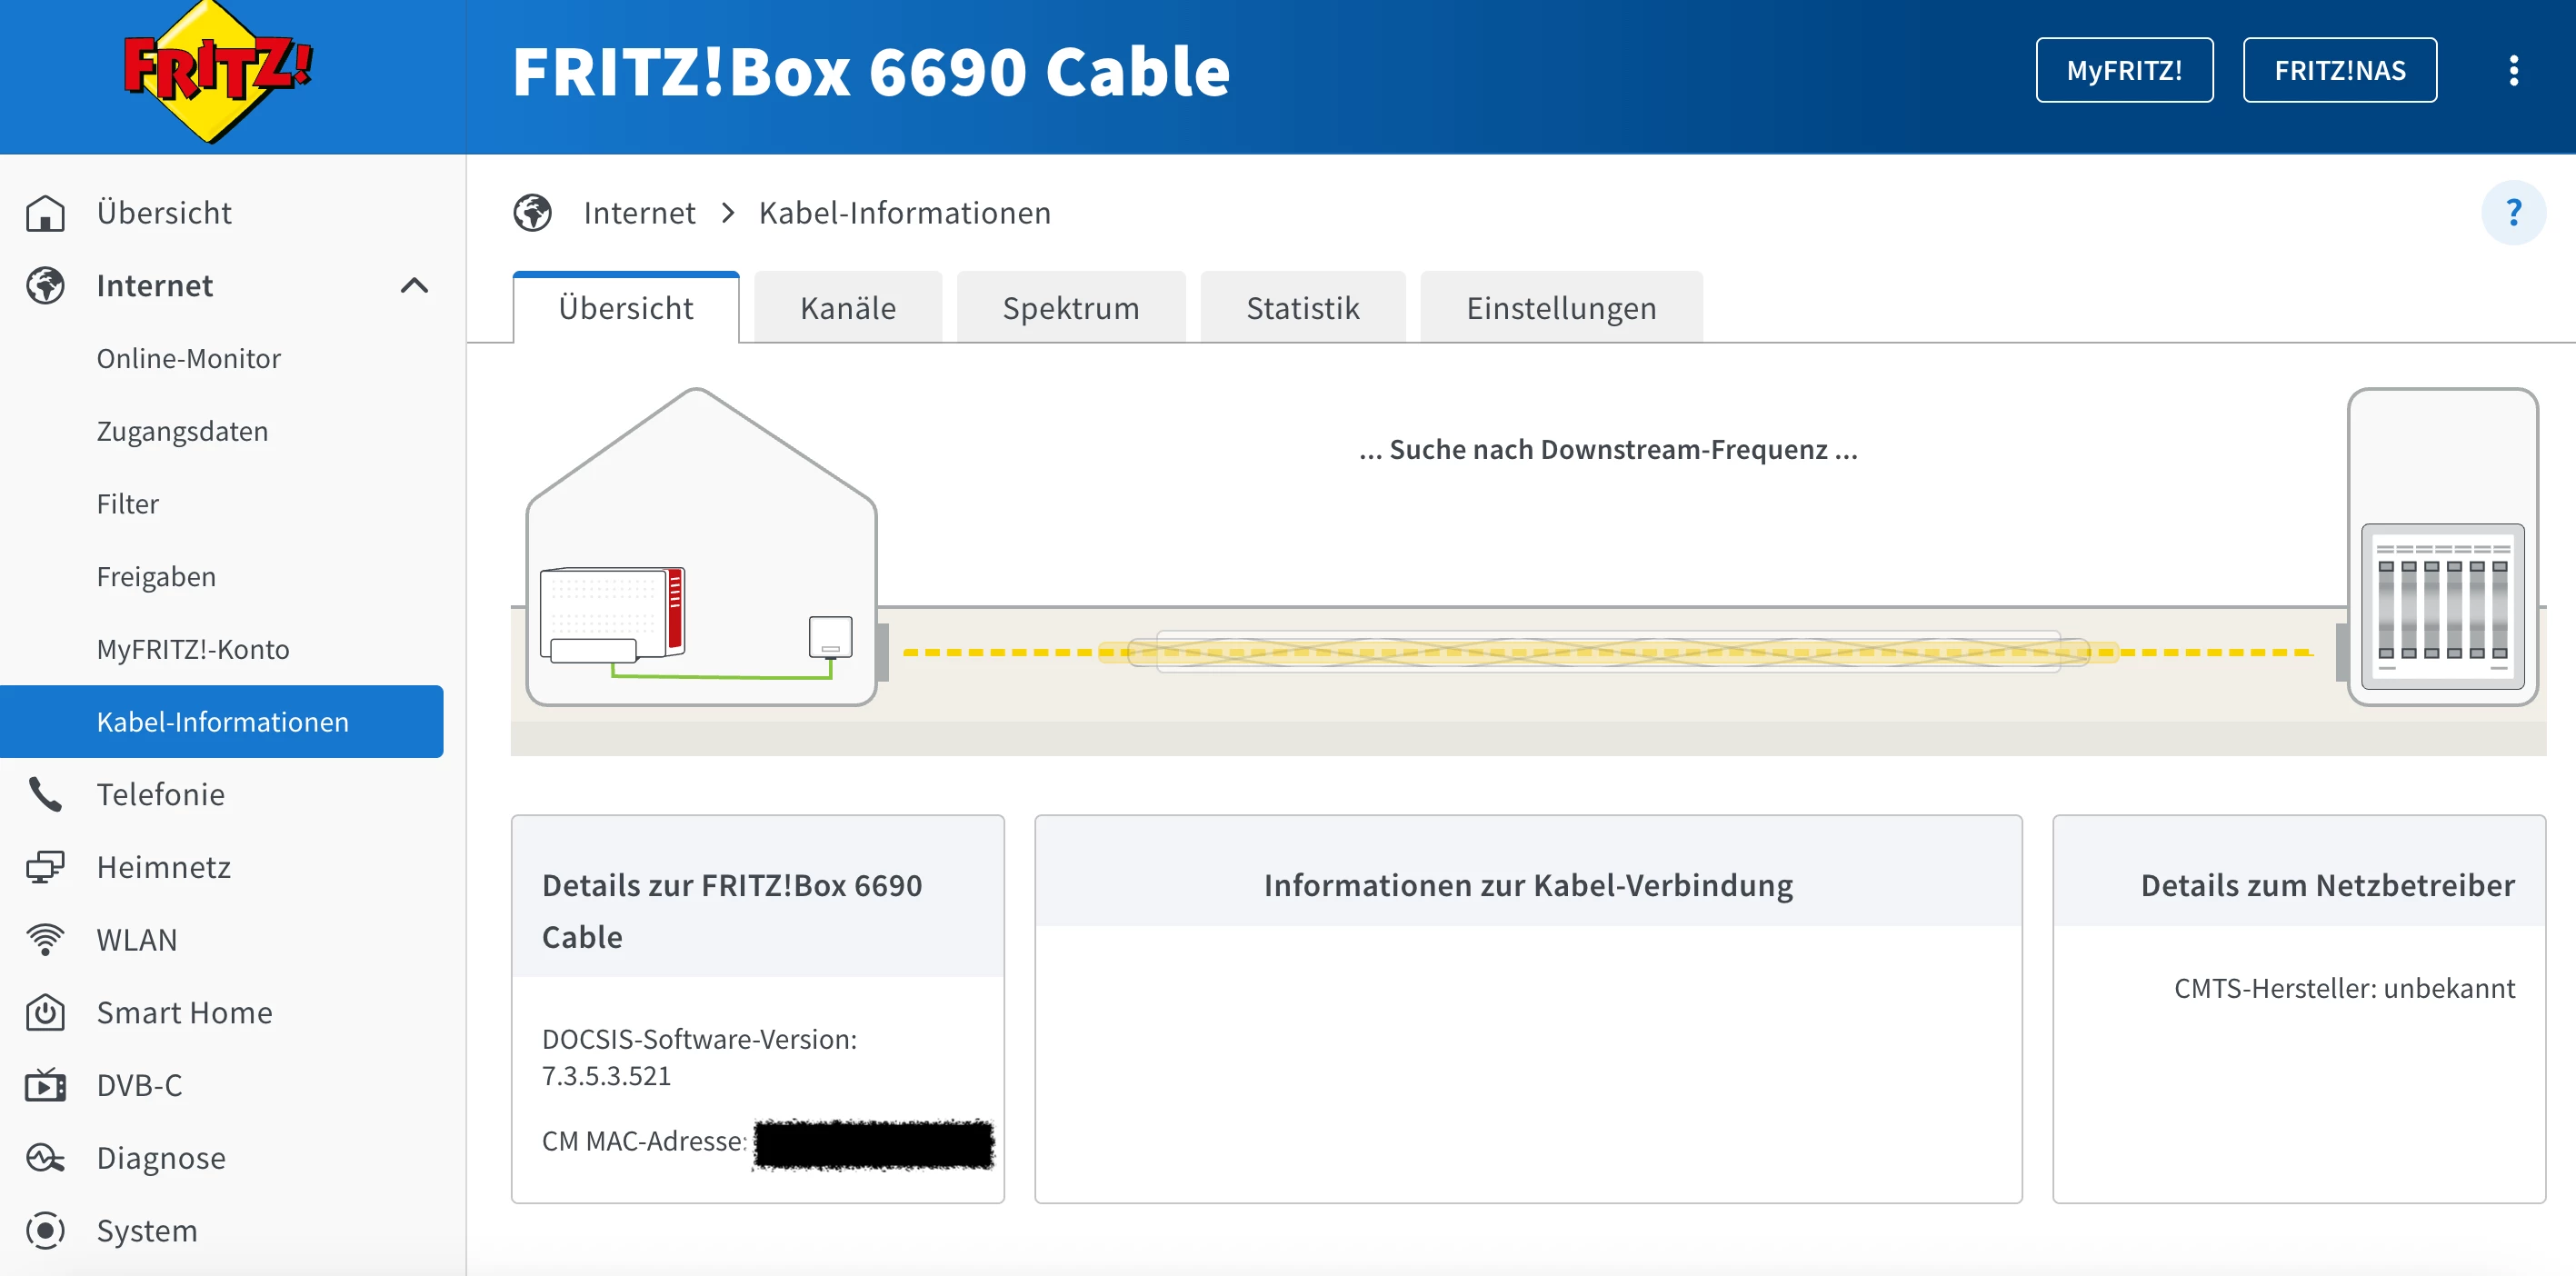Open the Spektrum tab
2576x1276 pixels.
(1070, 308)
